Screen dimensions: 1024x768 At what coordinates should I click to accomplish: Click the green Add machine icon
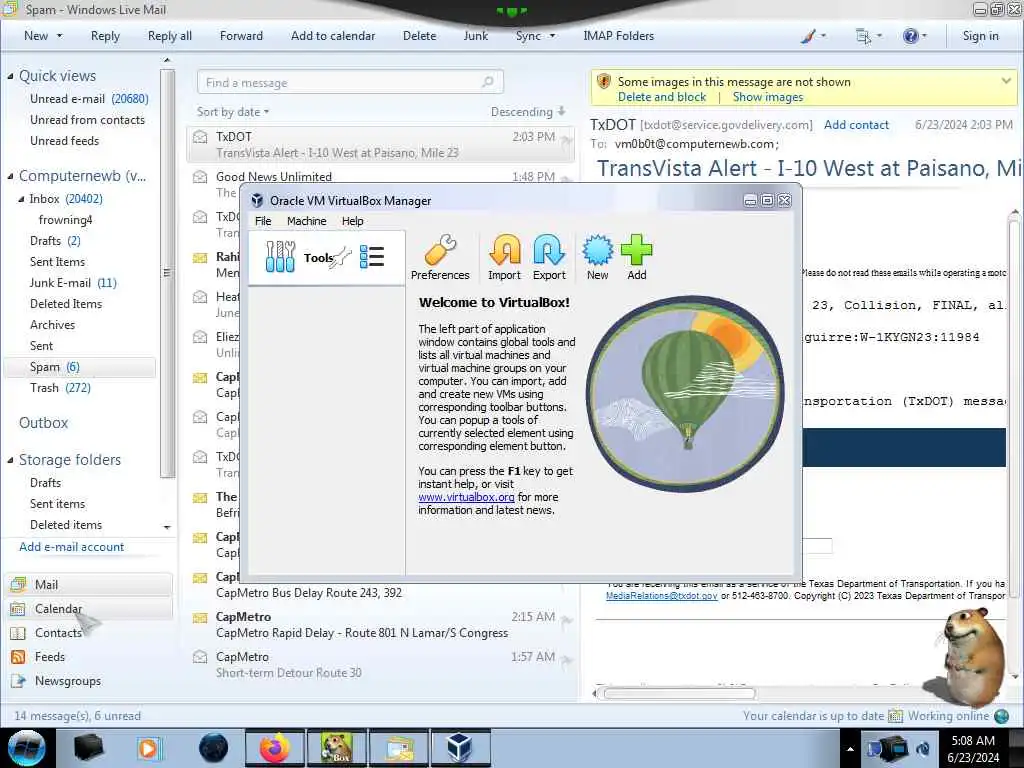(637, 257)
